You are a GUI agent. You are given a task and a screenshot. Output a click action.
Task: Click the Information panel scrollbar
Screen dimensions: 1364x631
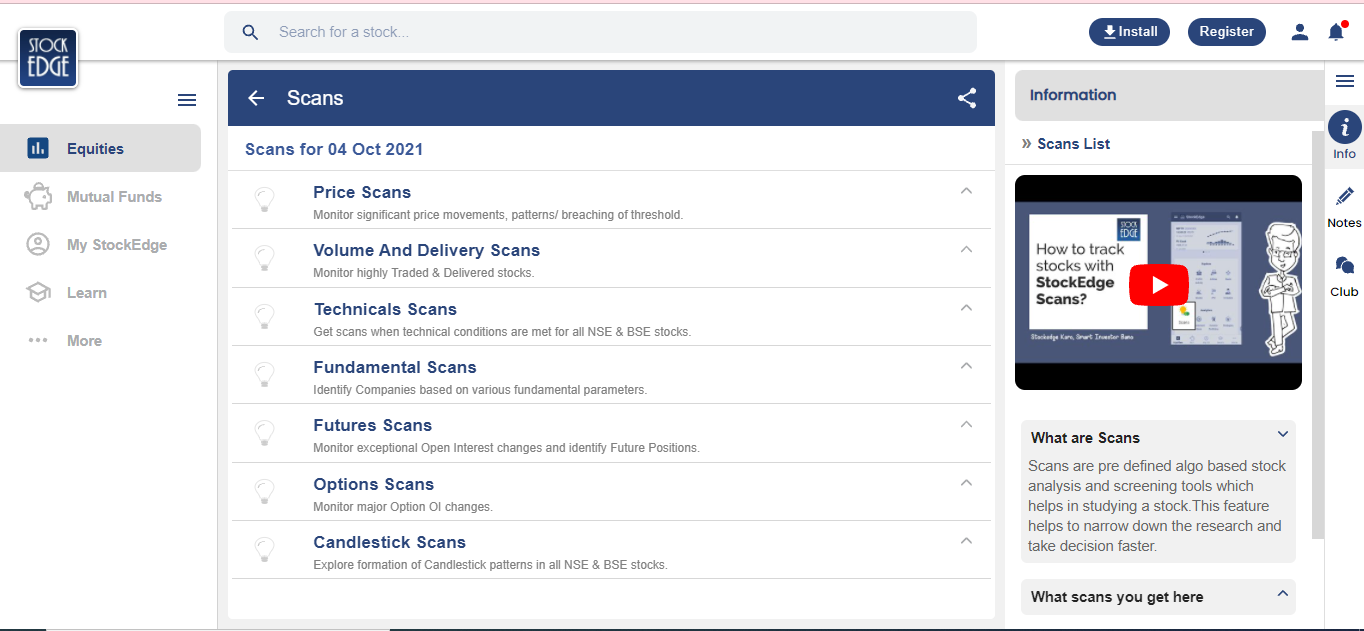[x=1318, y=335]
